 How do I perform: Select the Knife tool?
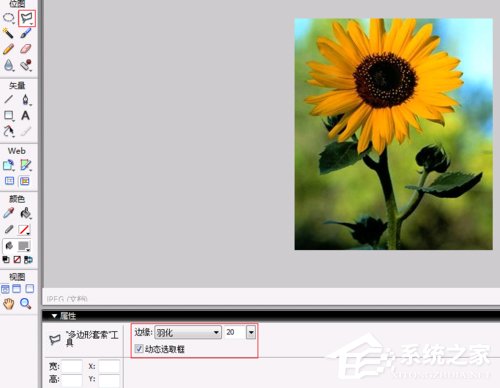[26, 131]
